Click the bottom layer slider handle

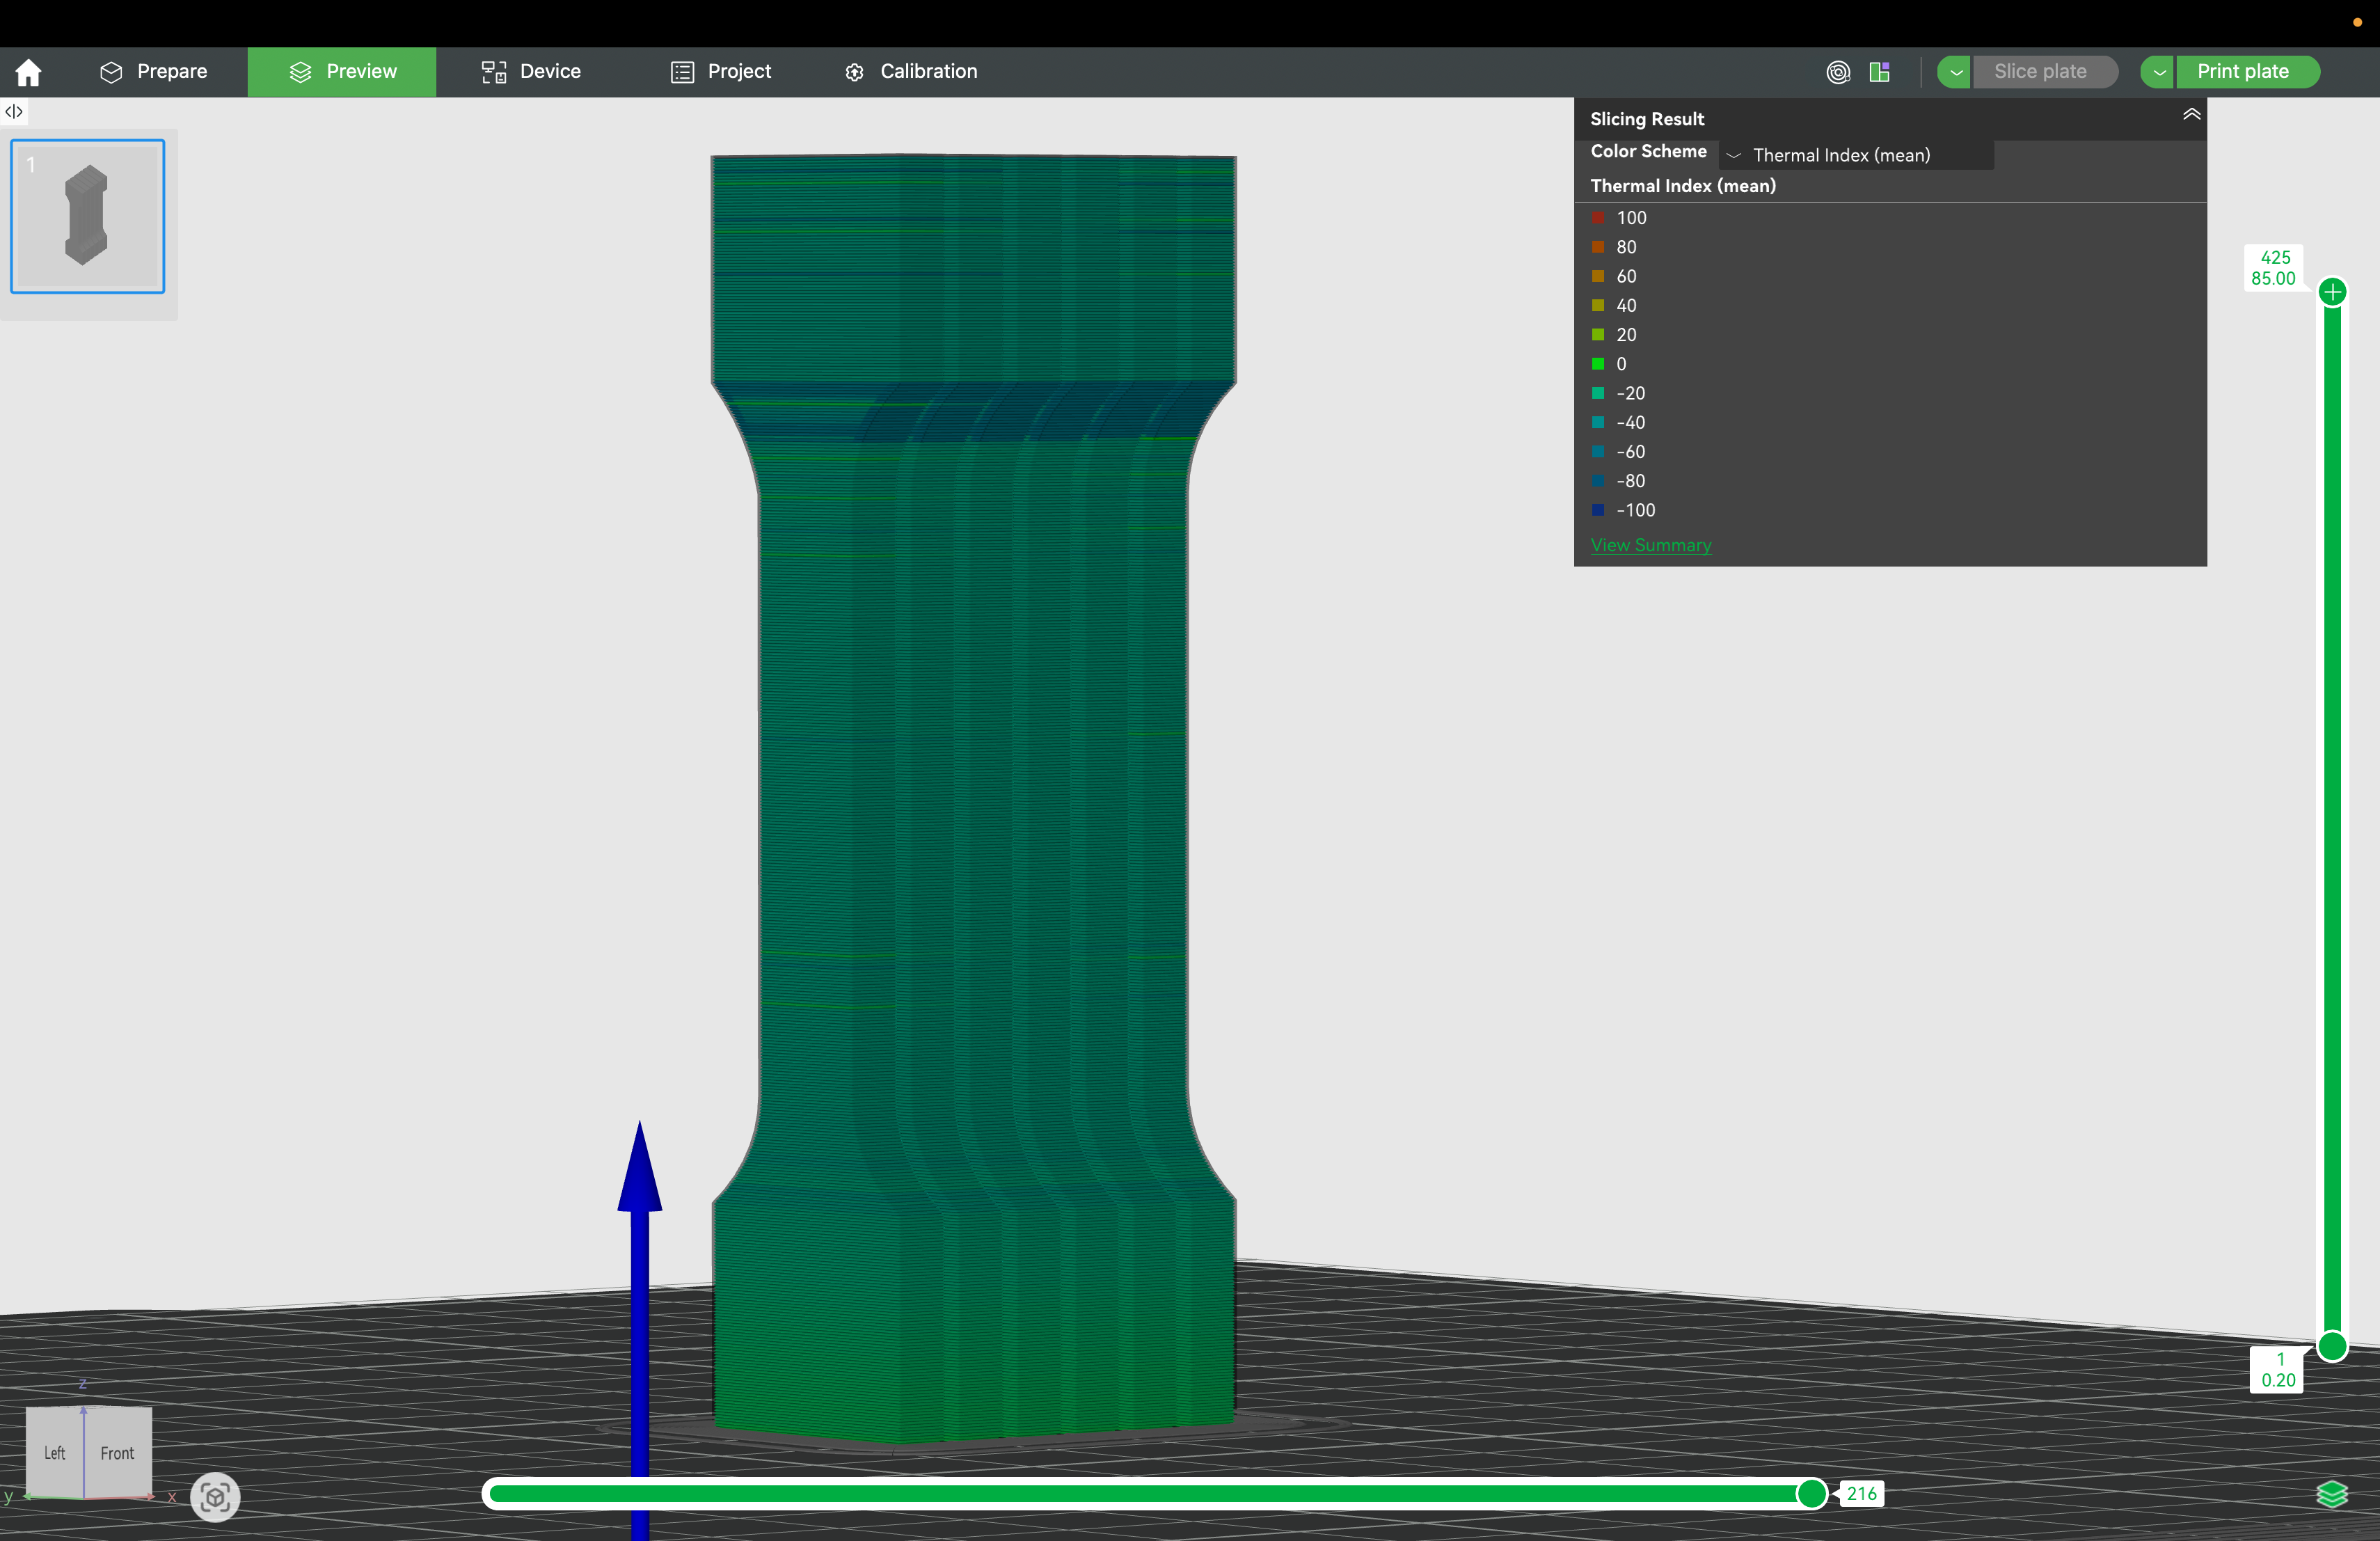pyautogui.click(x=2333, y=1347)
